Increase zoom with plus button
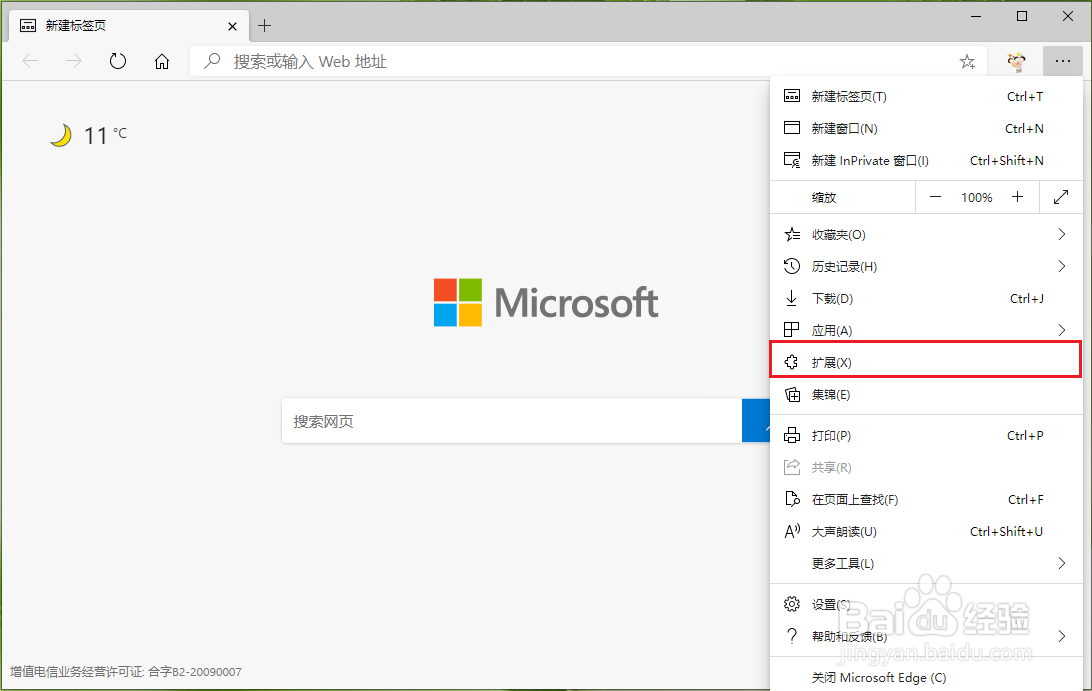The height and width of the screenshot is (691, 1092). coord(1017,197)
